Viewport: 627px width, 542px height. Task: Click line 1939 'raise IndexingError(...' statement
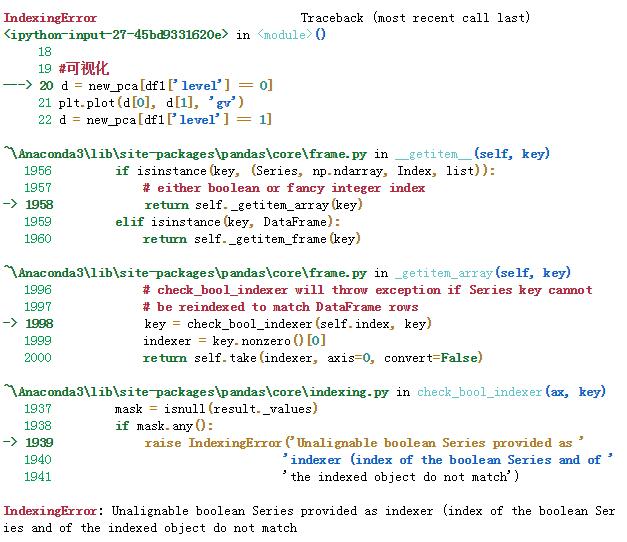click(364, 443)
